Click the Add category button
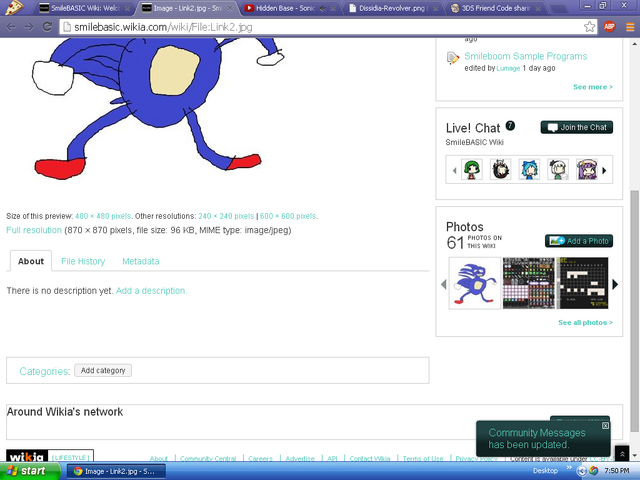 [x=103, y=370]
